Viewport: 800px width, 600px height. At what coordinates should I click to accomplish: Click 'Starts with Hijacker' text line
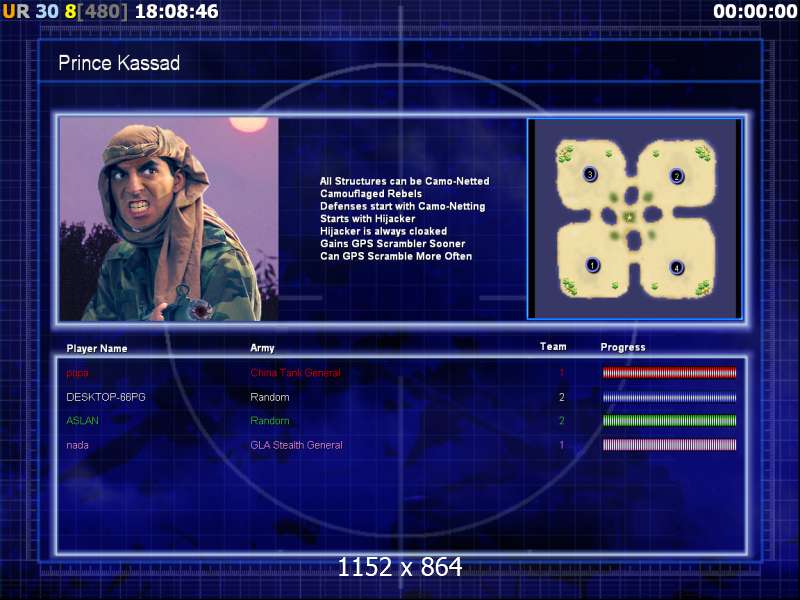[x=367, y=219]
